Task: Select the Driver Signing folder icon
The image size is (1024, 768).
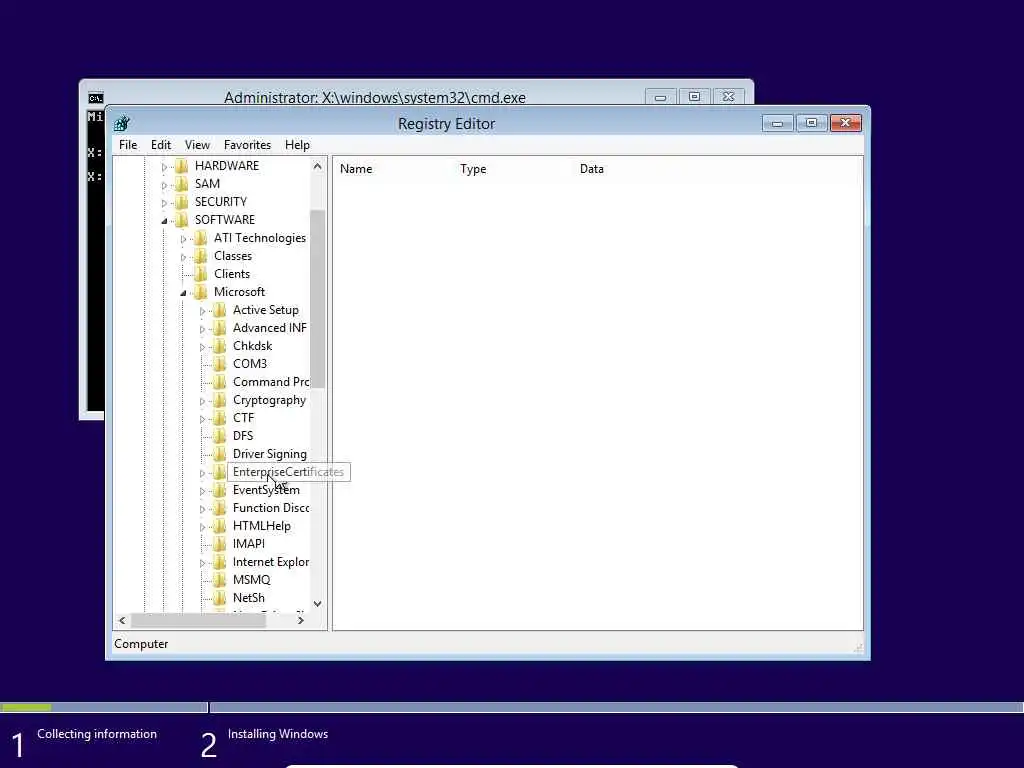Action: coord(219,453)
